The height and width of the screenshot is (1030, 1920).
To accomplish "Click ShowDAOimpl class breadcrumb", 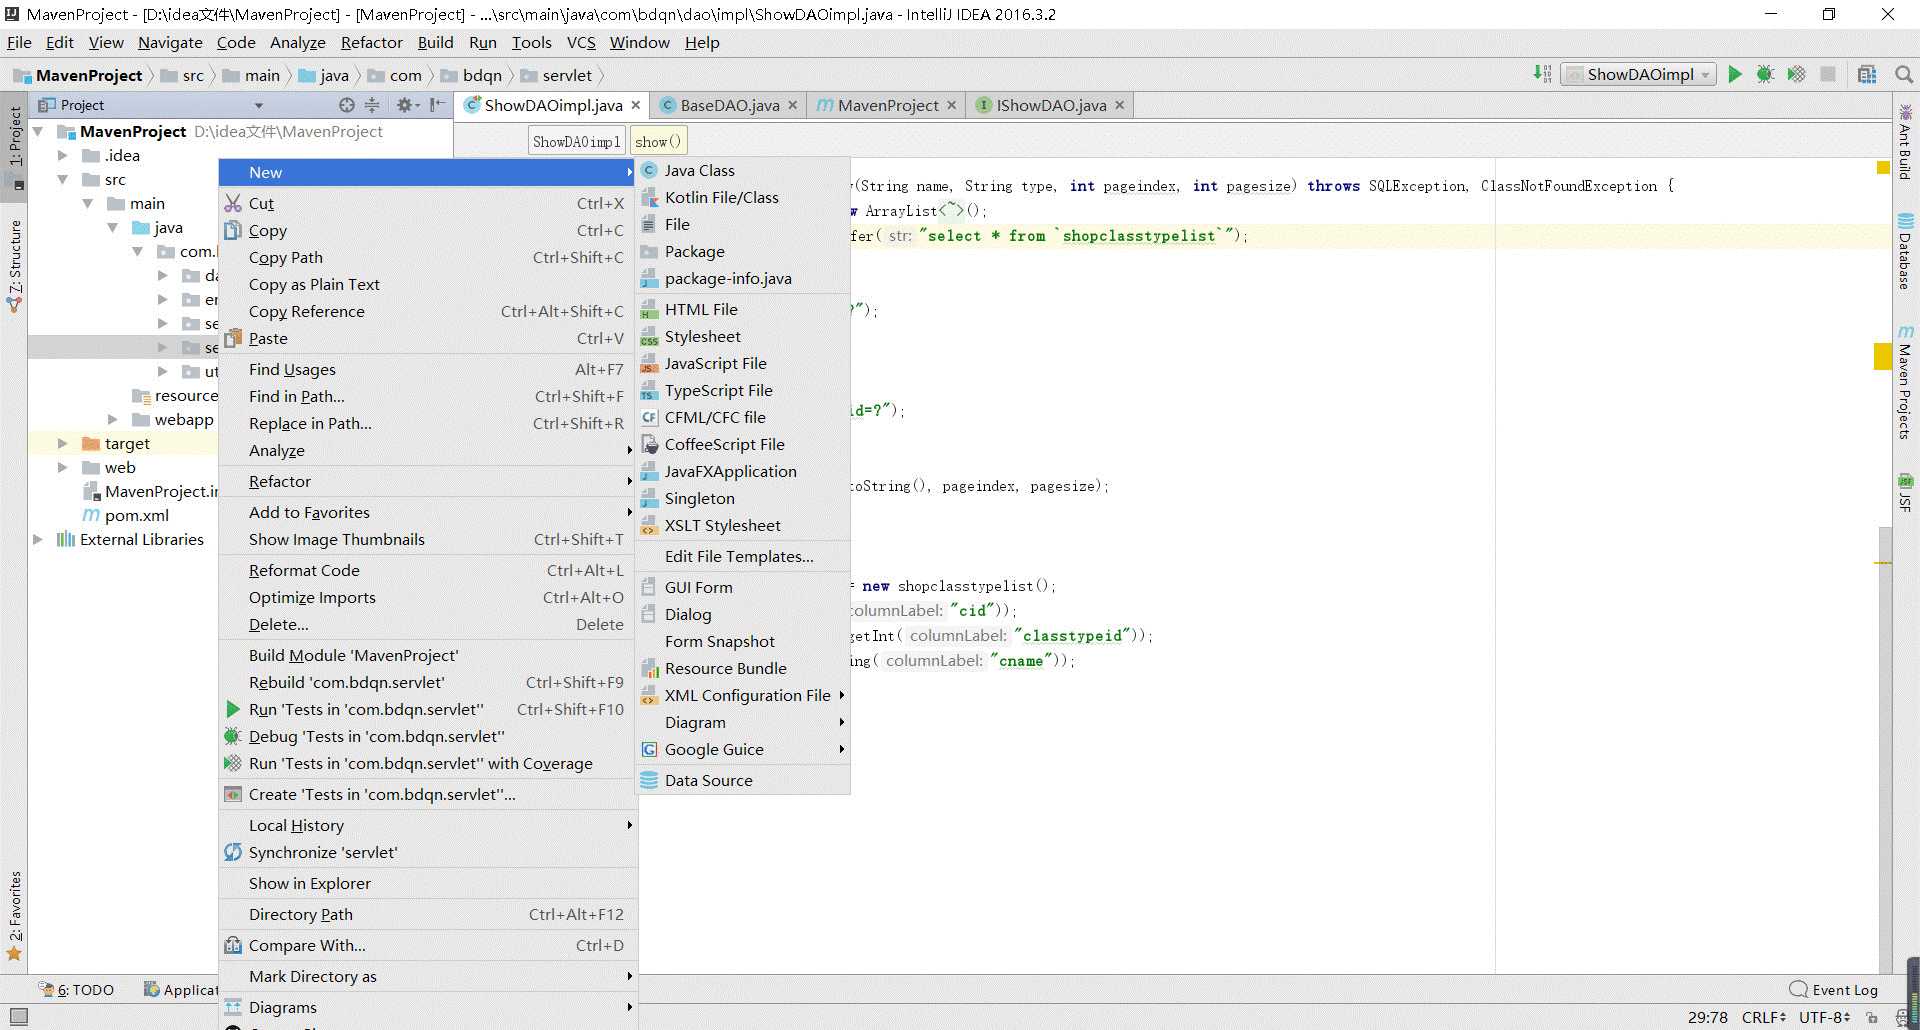I will 576,141.
